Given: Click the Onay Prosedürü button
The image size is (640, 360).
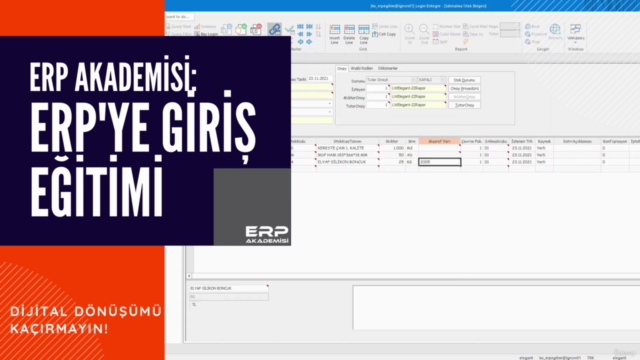Looking at the screenshot, I should [x=464, y=89].
